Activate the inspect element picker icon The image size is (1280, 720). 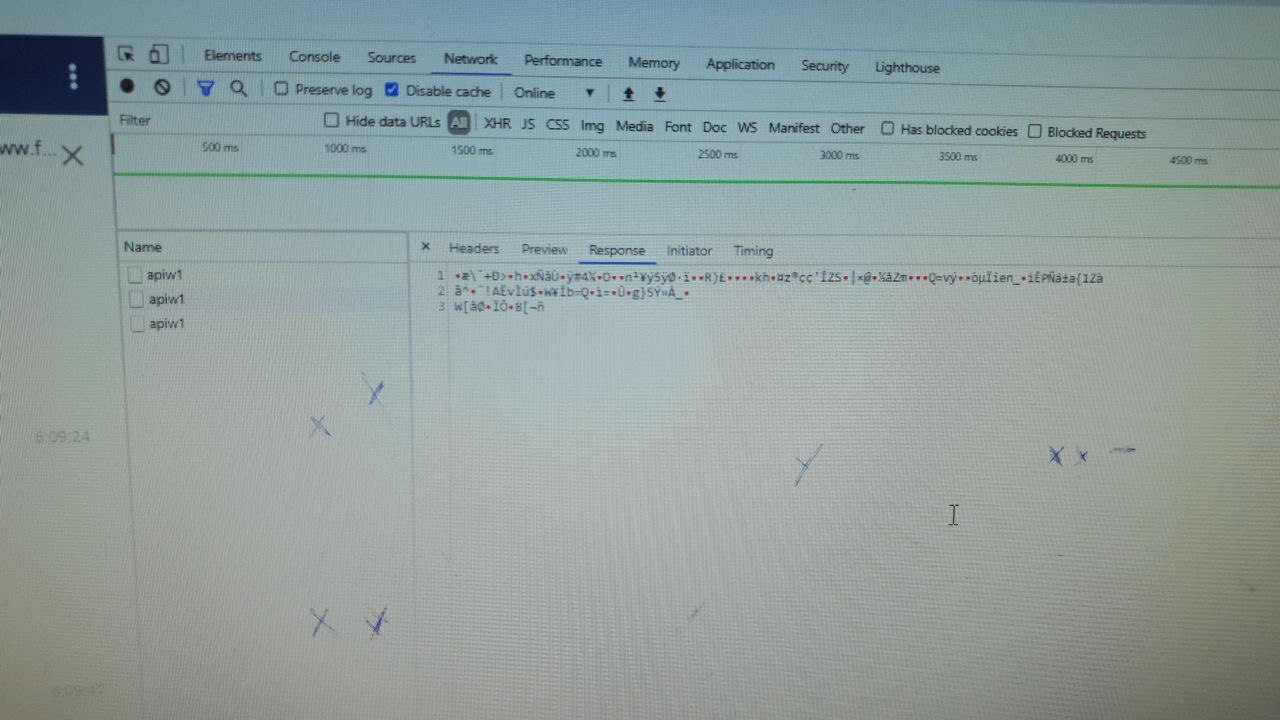126,54
